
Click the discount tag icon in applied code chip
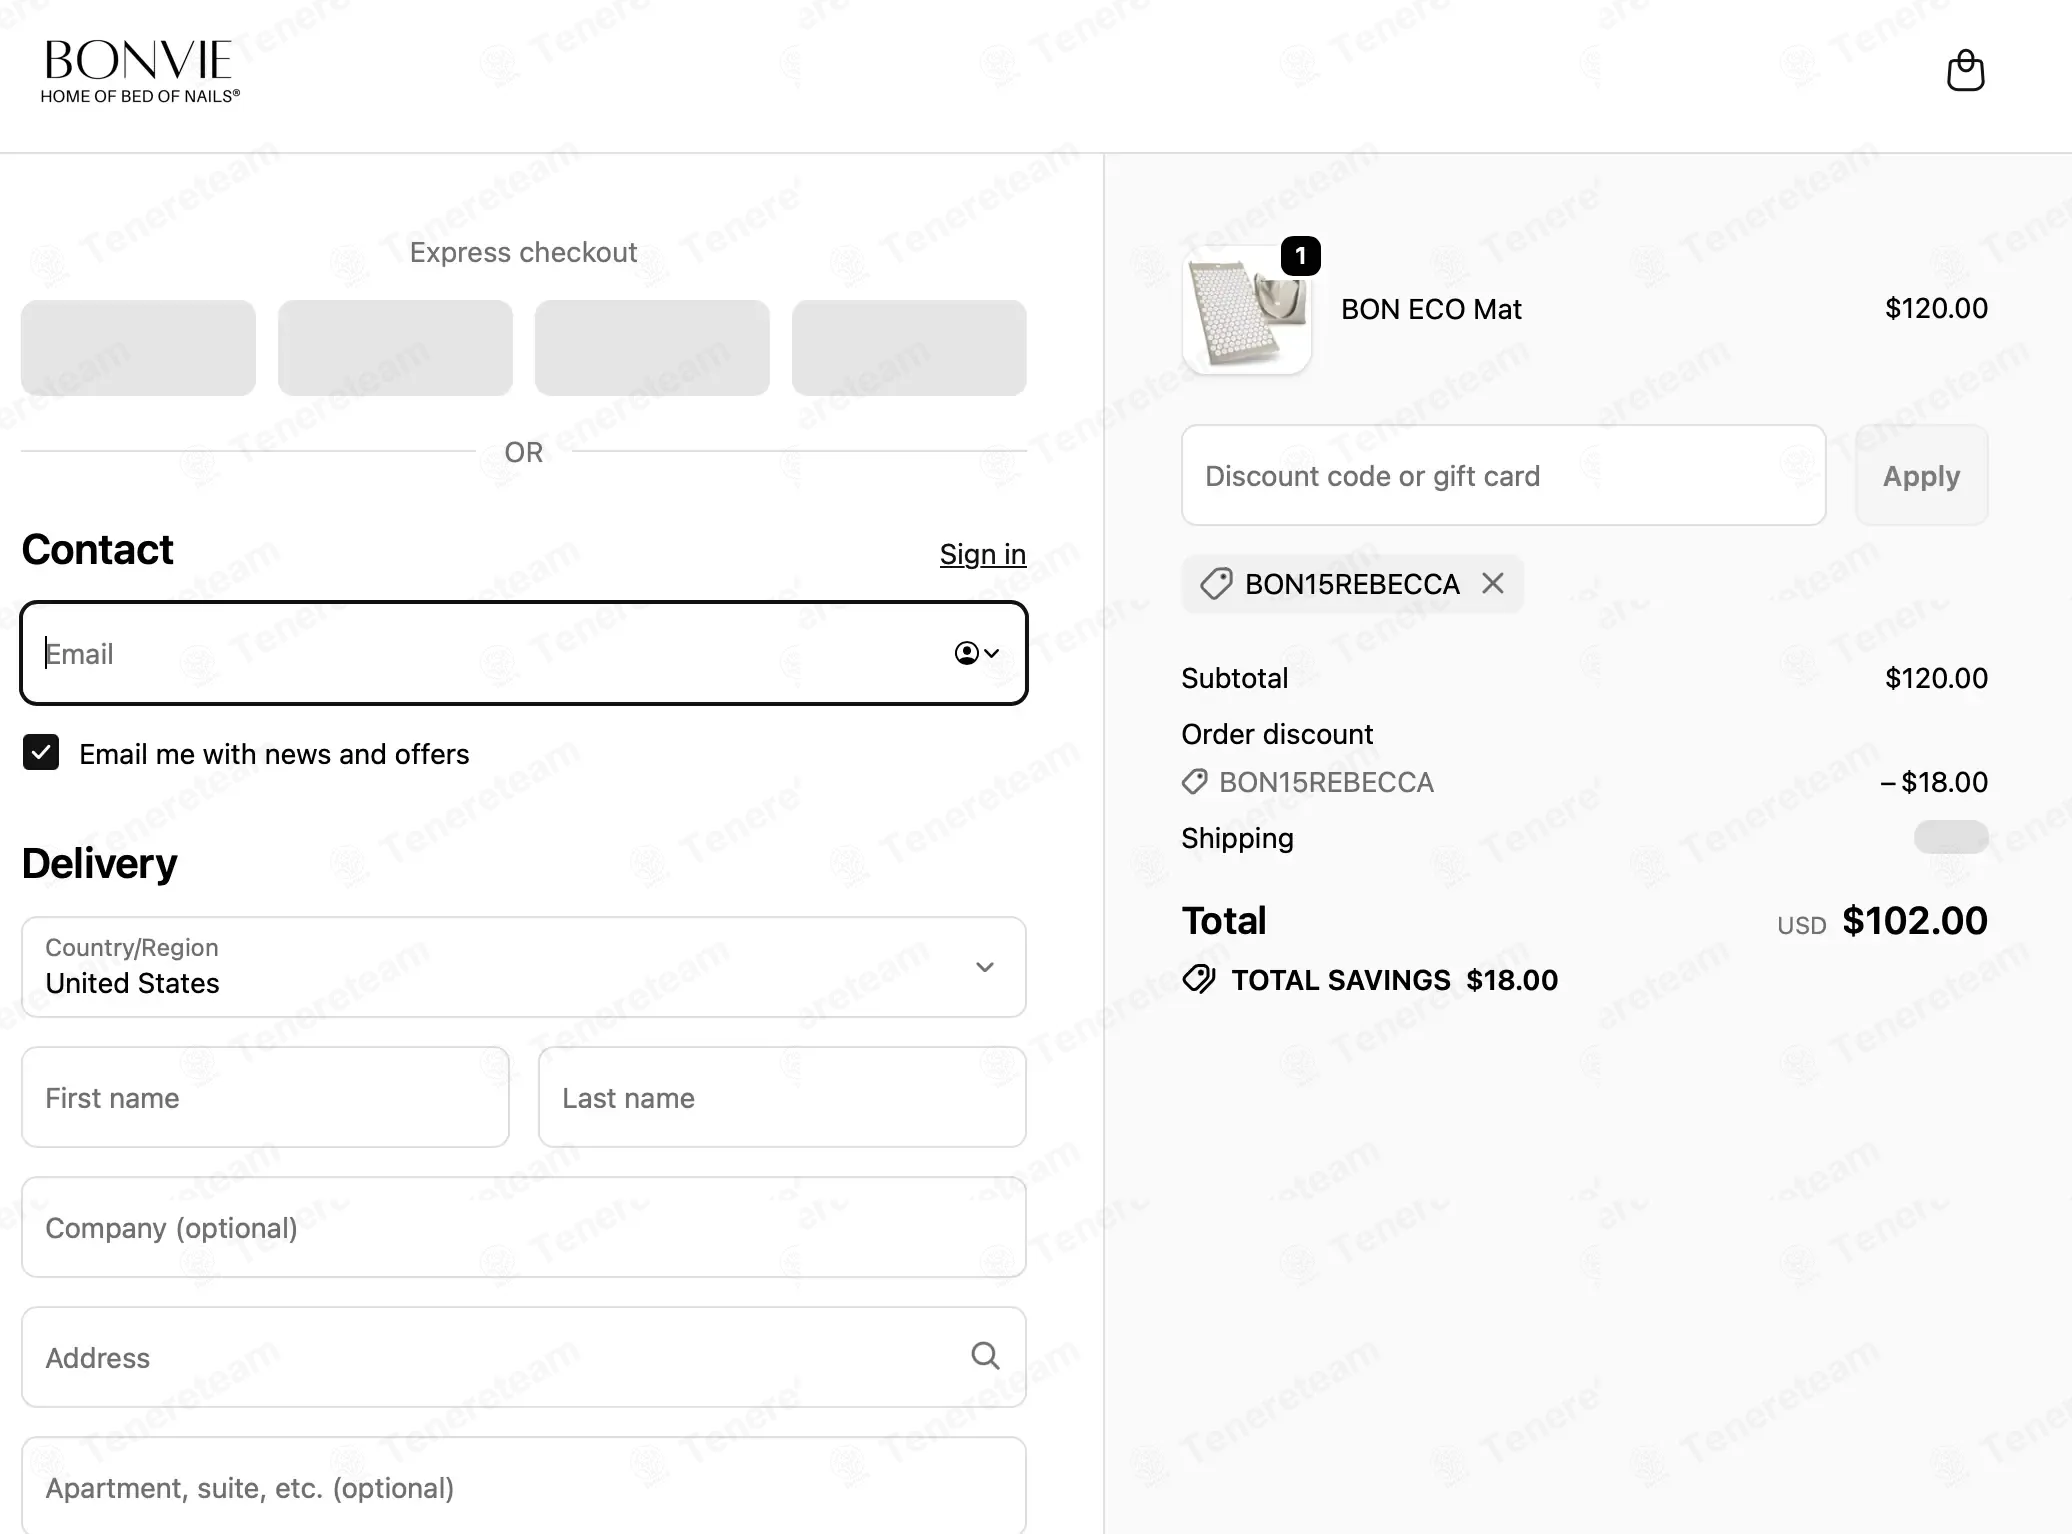[x=1216, y=583]
